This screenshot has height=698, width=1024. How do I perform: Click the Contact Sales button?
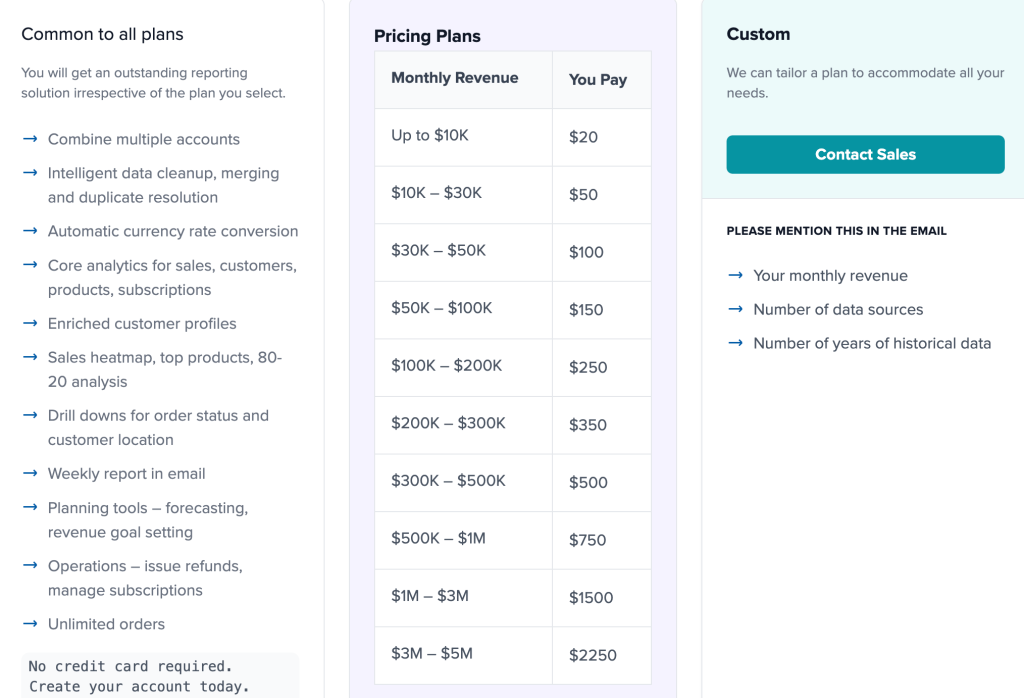(x=865, y=155)
